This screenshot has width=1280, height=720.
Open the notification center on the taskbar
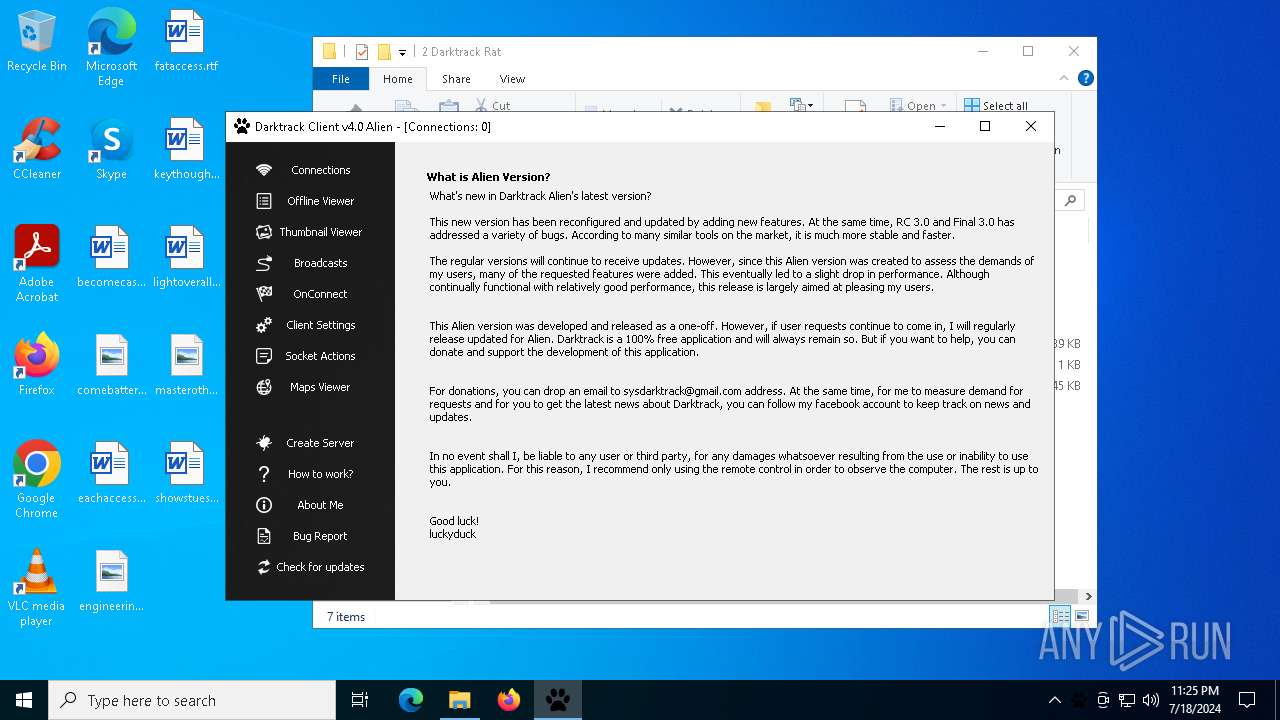pyautogui.click(x=1247, y=700)
